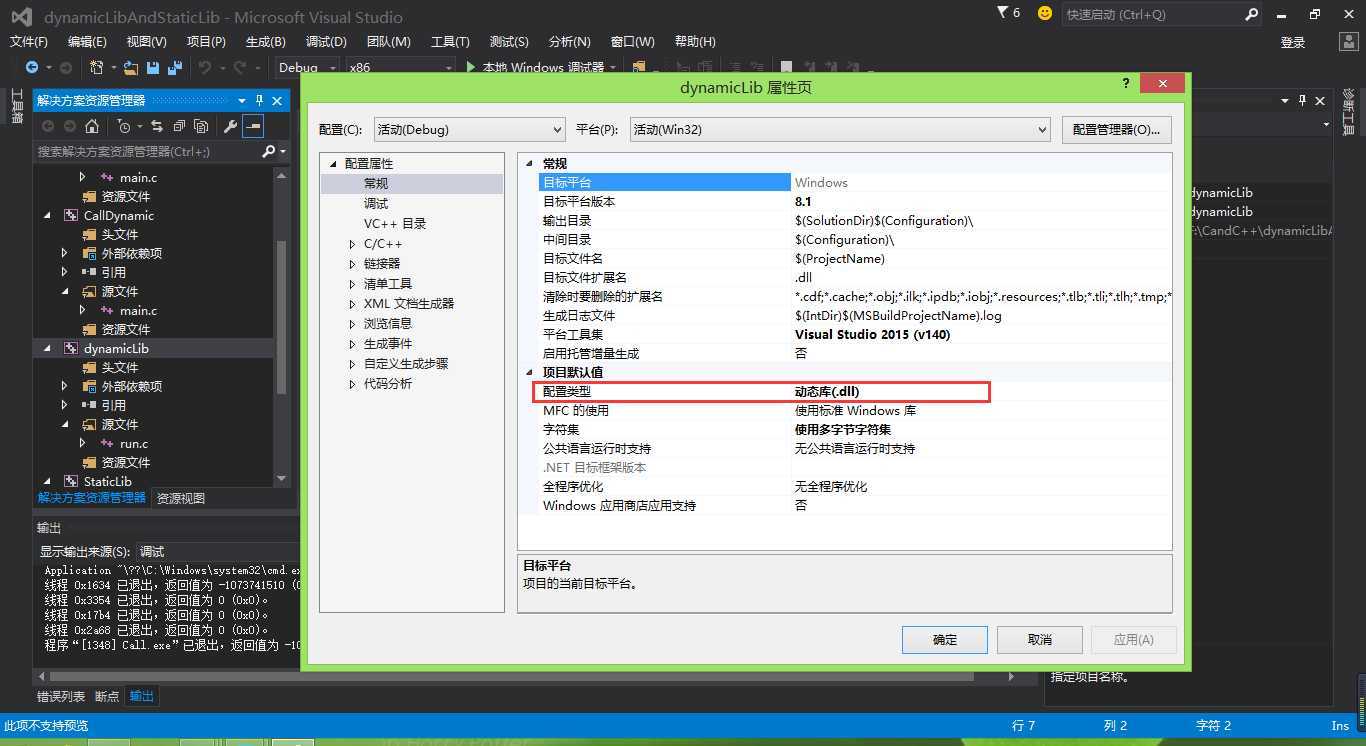Expand the XML 文档生成器 node
Screen dimensions: 1366x746
coord(352,304)
